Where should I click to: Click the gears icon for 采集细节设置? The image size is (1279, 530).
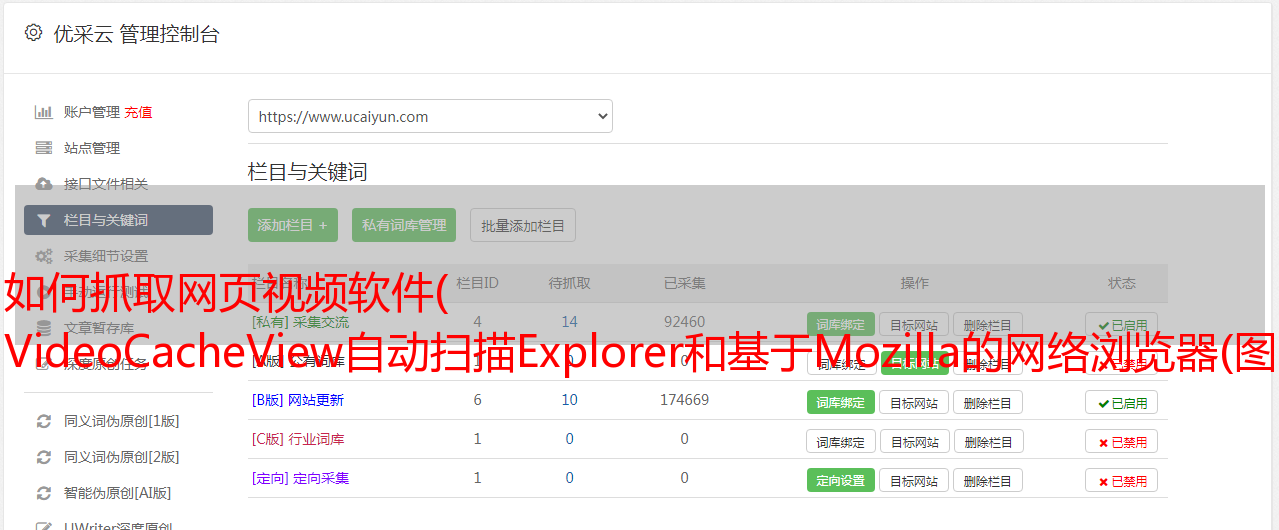[x=43, y=256]
